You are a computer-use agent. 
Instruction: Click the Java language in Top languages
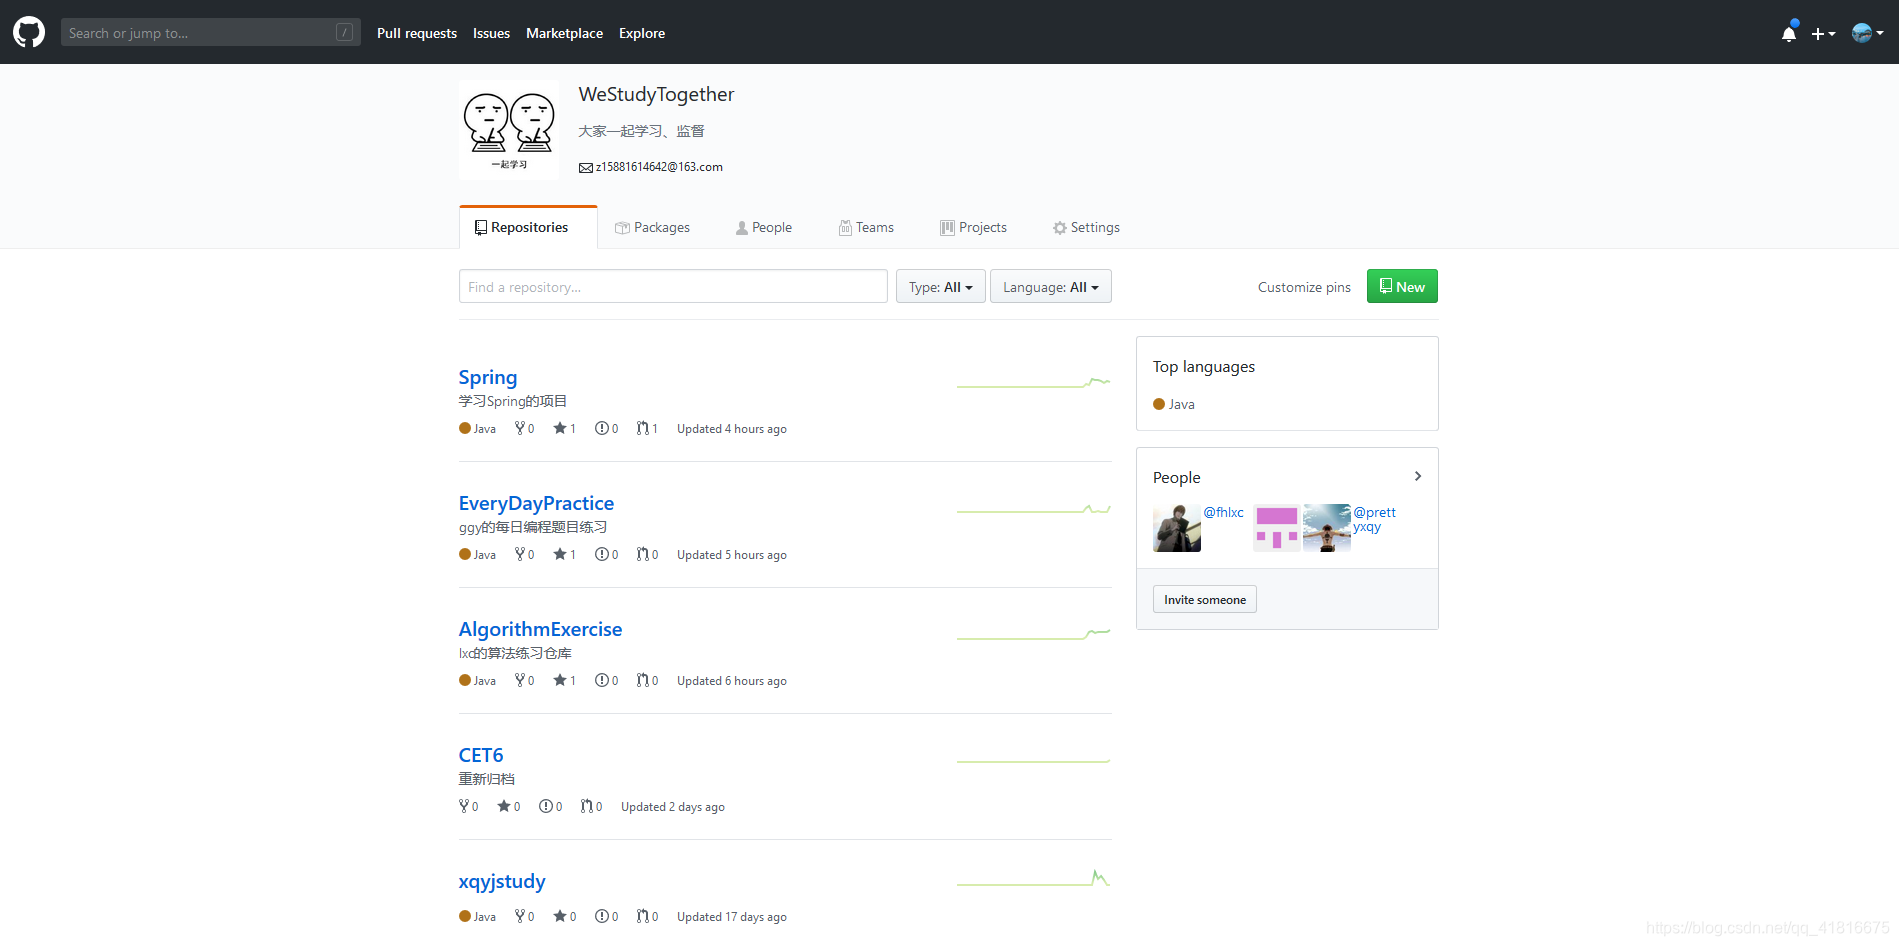pyautogui.click(x=1174, y=404)
